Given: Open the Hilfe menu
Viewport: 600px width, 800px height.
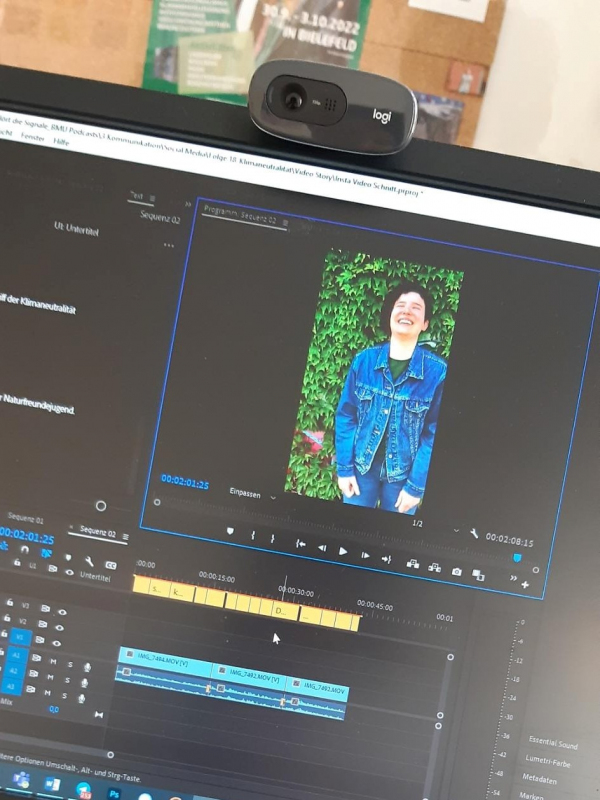Looking at the screenshot, I should coord(61,142).
